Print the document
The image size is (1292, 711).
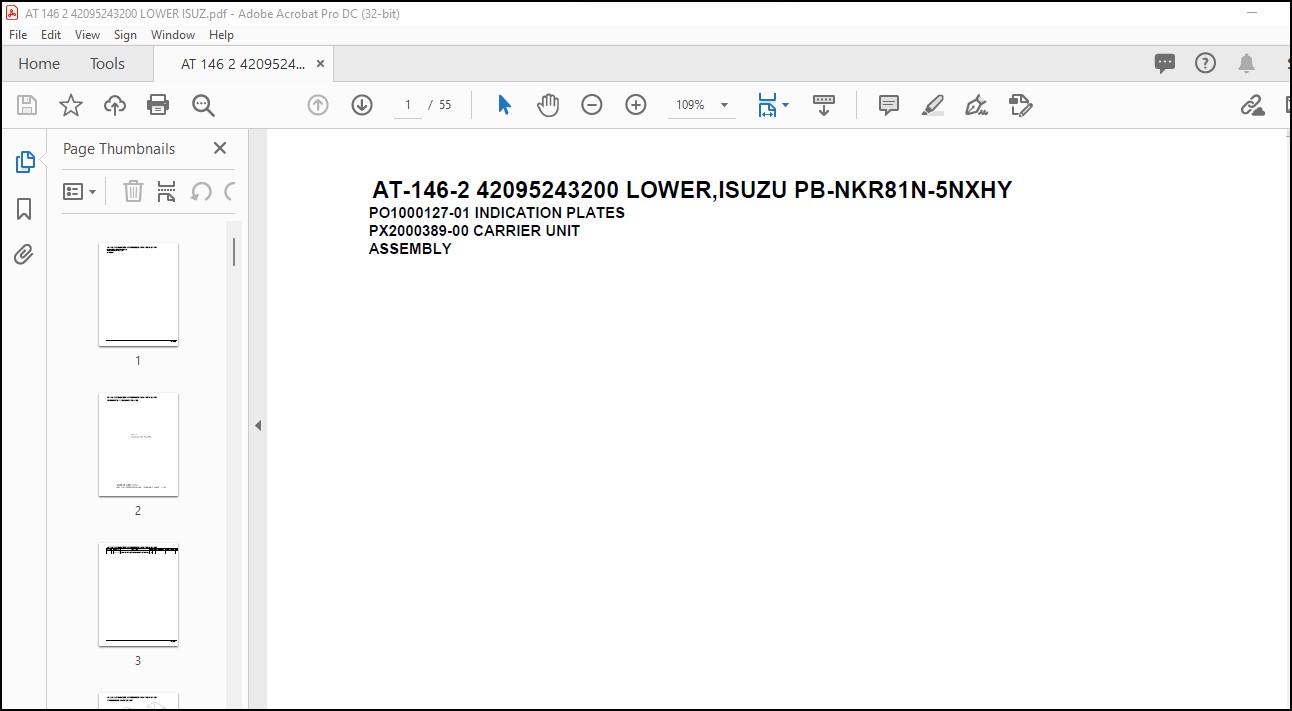(158, 105)
